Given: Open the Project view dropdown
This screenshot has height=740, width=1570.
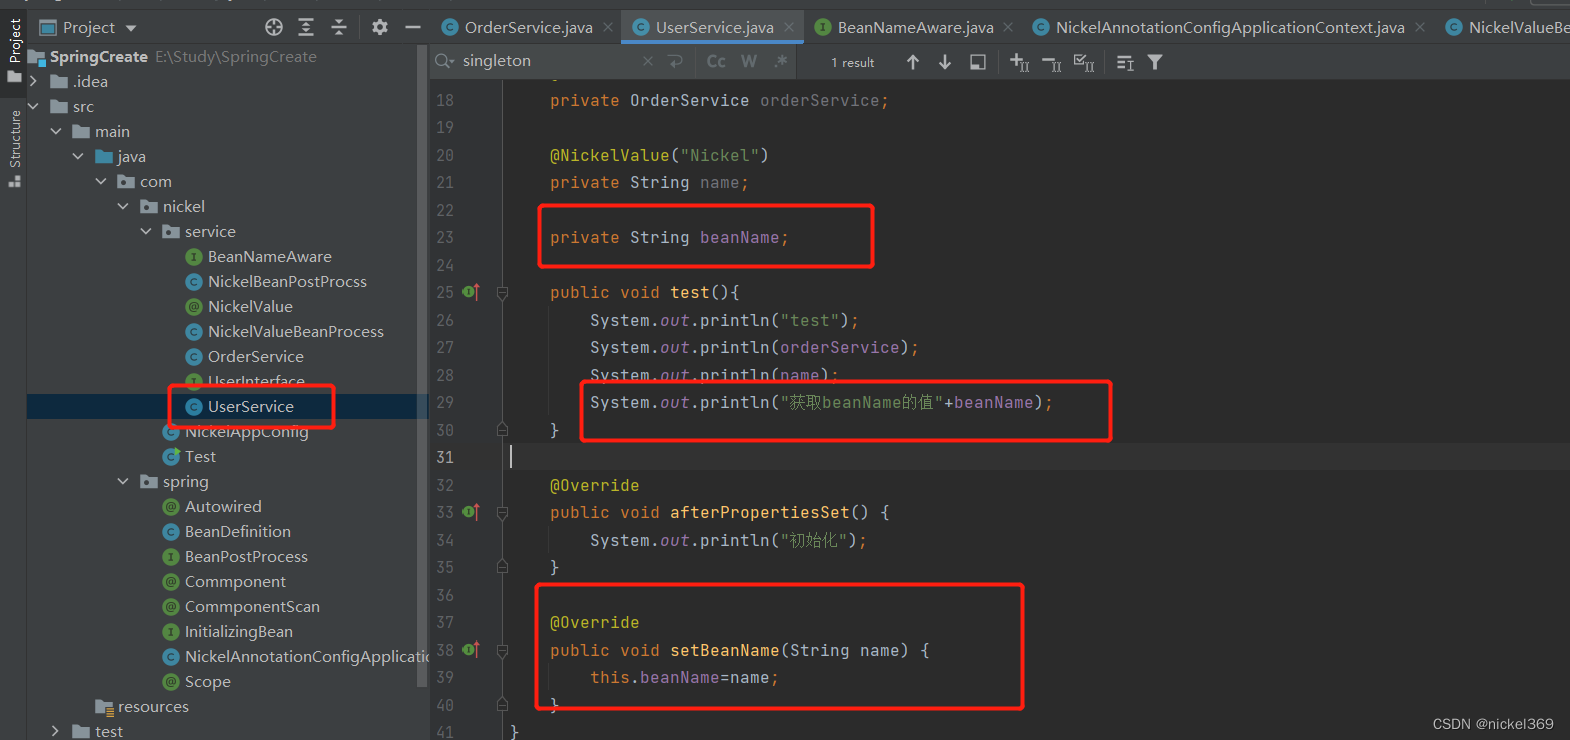Looking at the screenshot, I should [131, 28].
